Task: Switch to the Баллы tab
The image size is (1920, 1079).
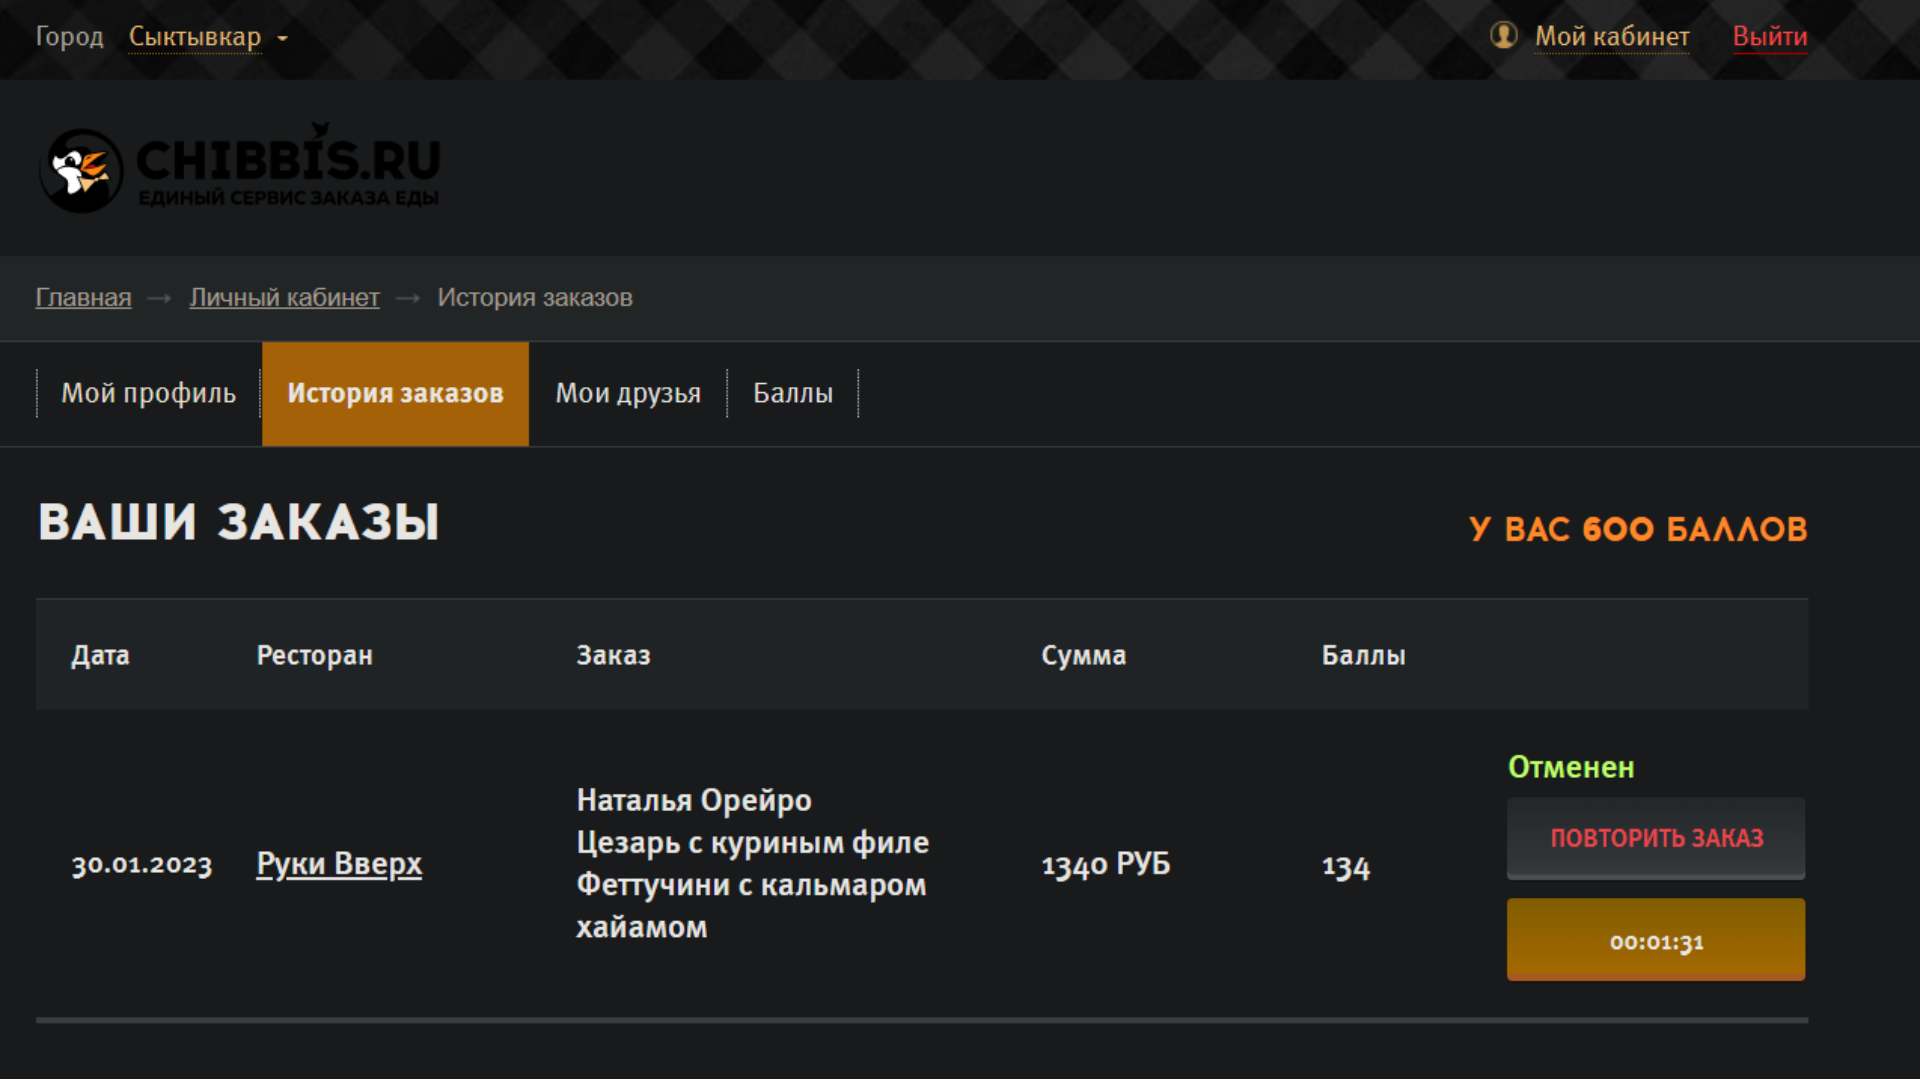Action: click(793, 393)
